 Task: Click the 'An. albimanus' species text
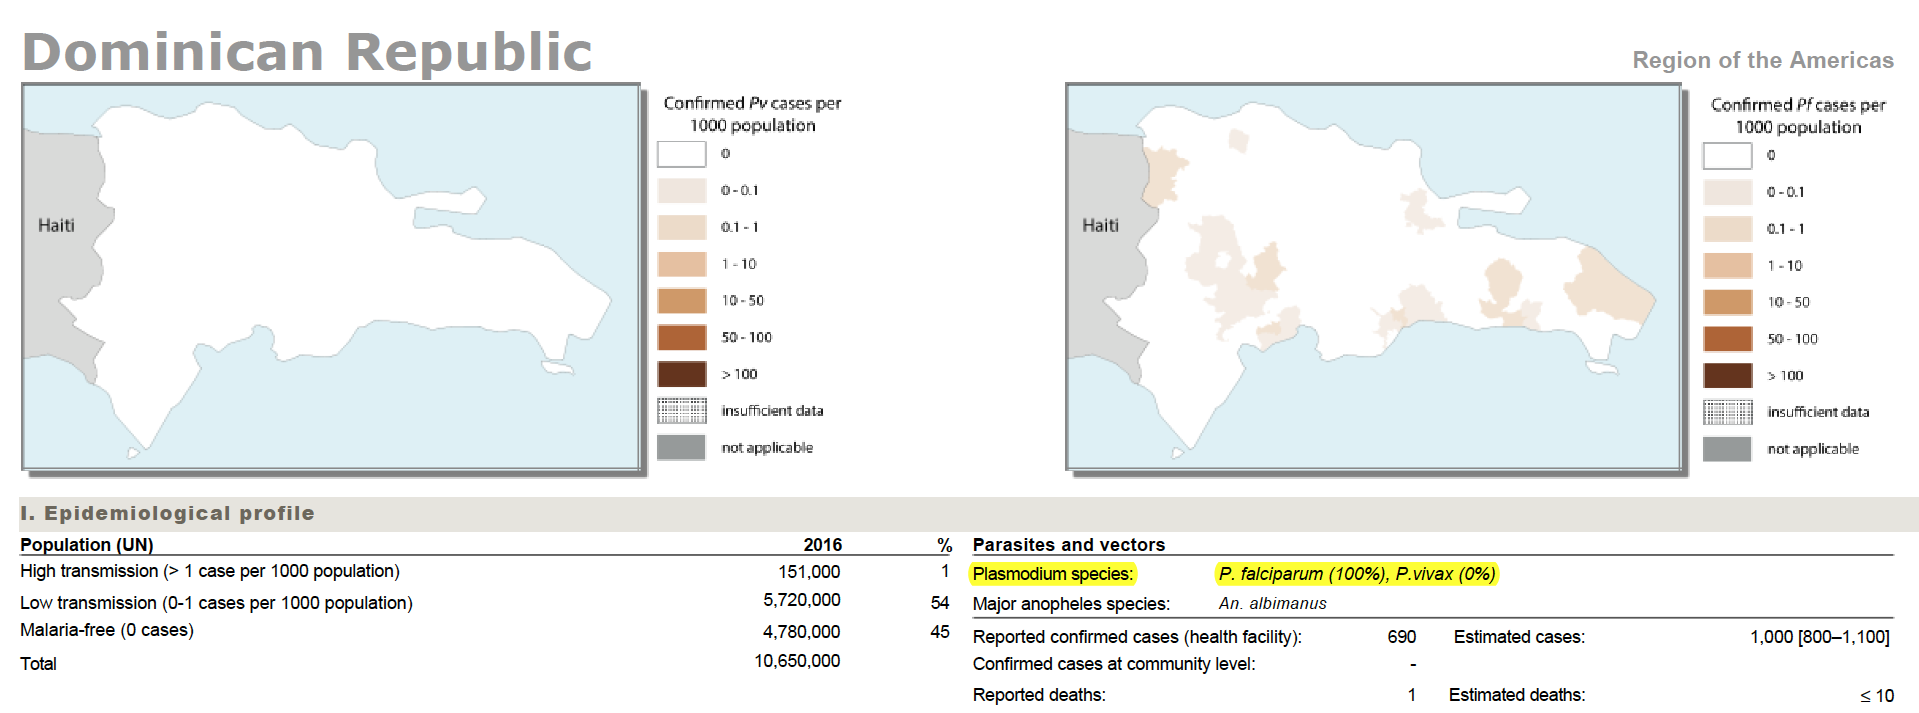click(1272, 603)
